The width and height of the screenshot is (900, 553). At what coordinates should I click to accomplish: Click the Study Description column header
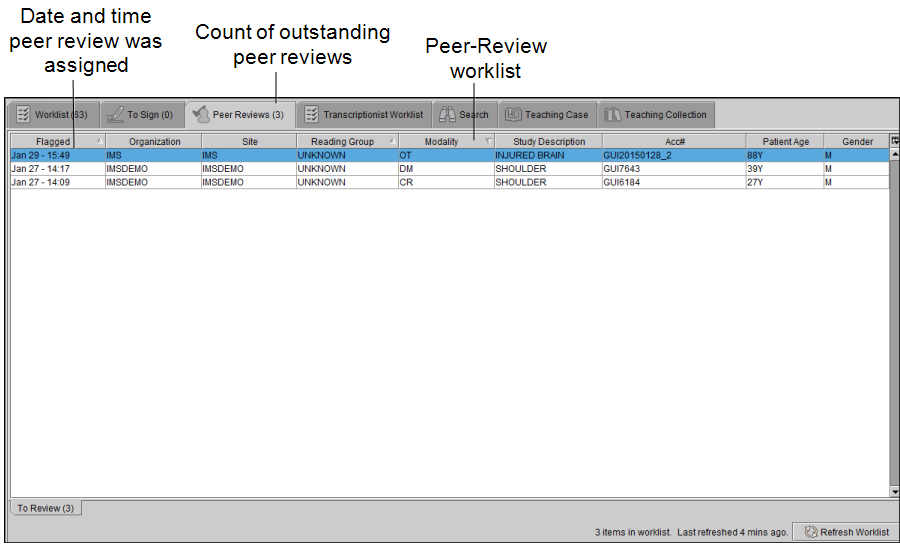(548, 142)
